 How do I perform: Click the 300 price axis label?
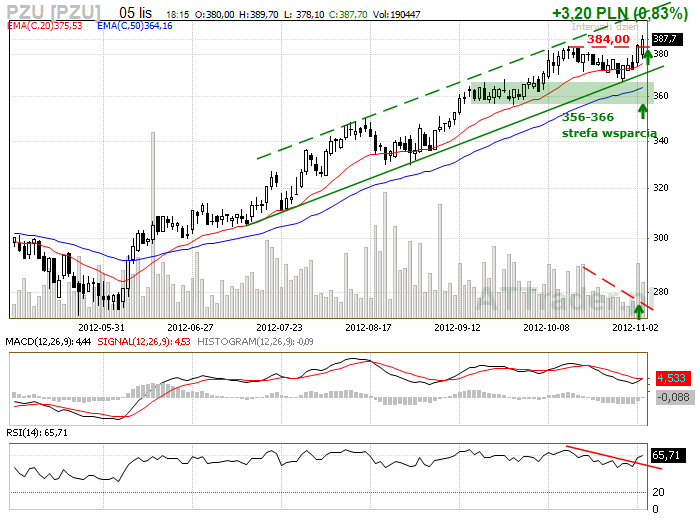pos(661,238)
